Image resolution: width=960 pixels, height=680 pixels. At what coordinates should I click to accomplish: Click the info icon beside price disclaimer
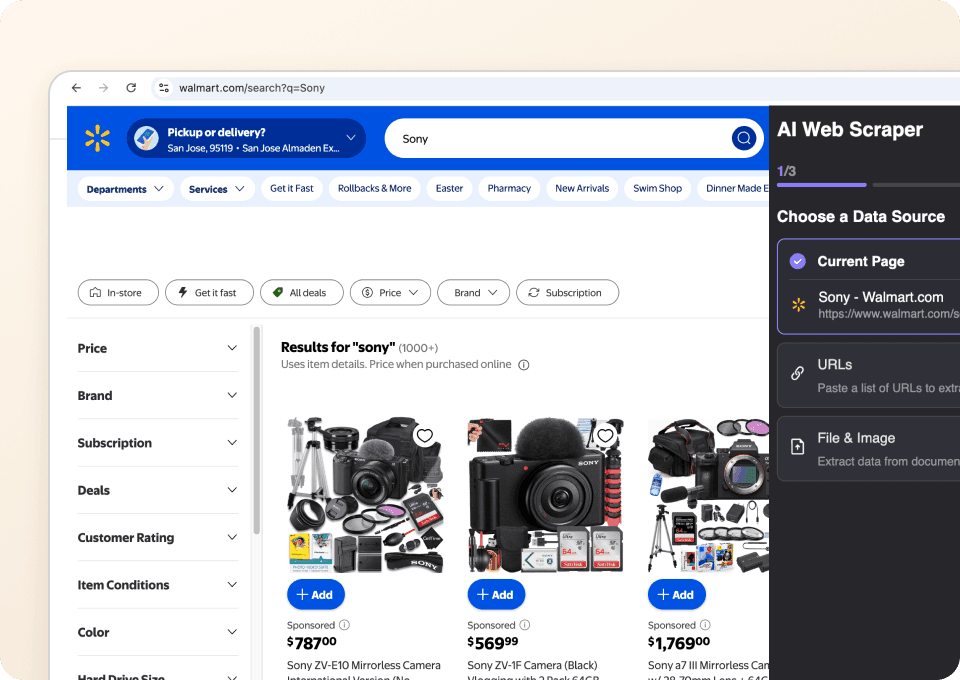pyautogui.click(x=524, y=365)
